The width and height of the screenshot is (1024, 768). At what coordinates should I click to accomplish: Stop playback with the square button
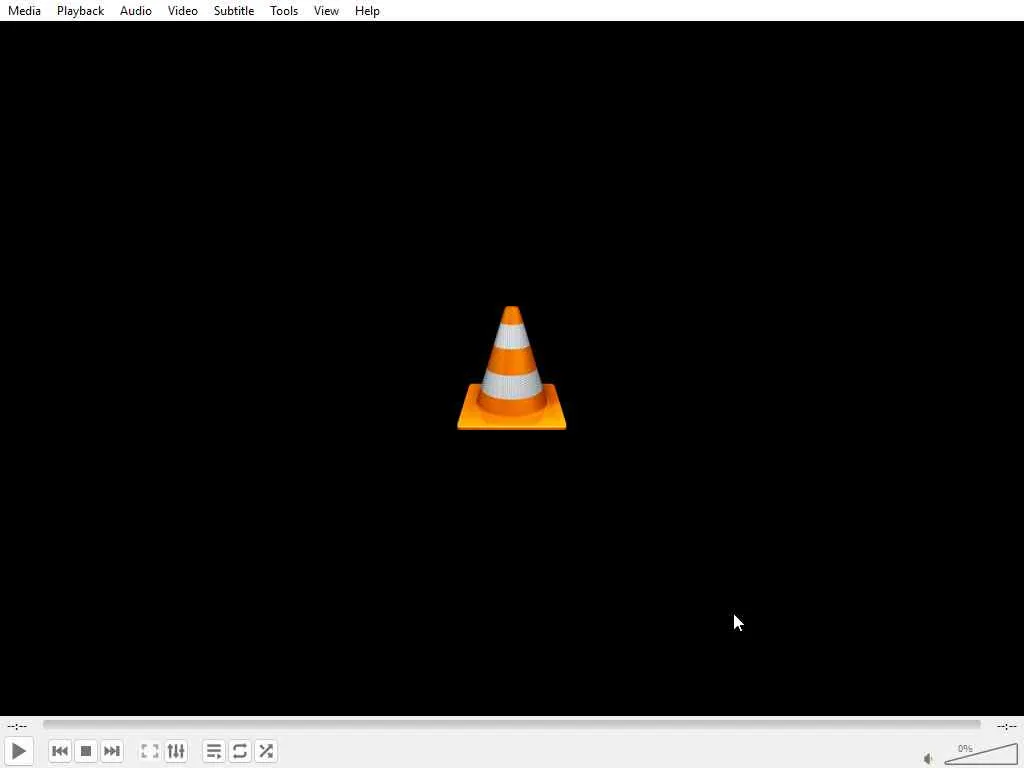tap(86, 751)
